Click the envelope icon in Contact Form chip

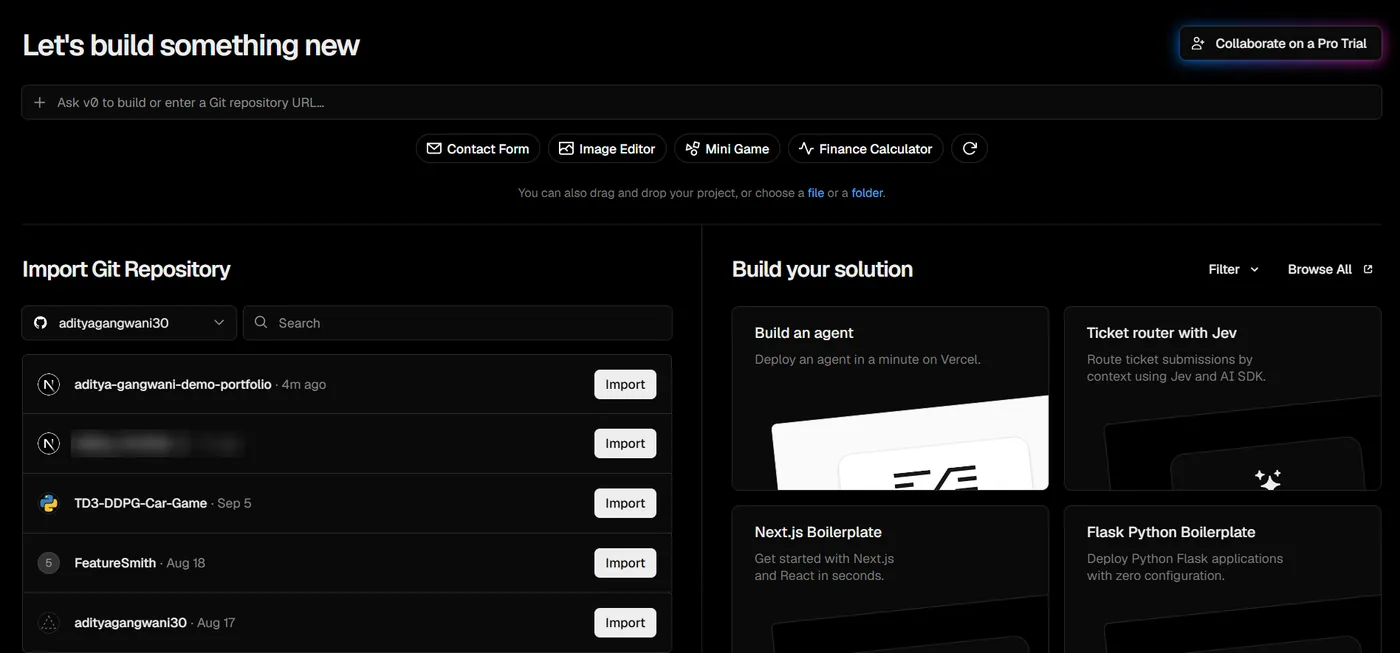[x=434, y=148]
